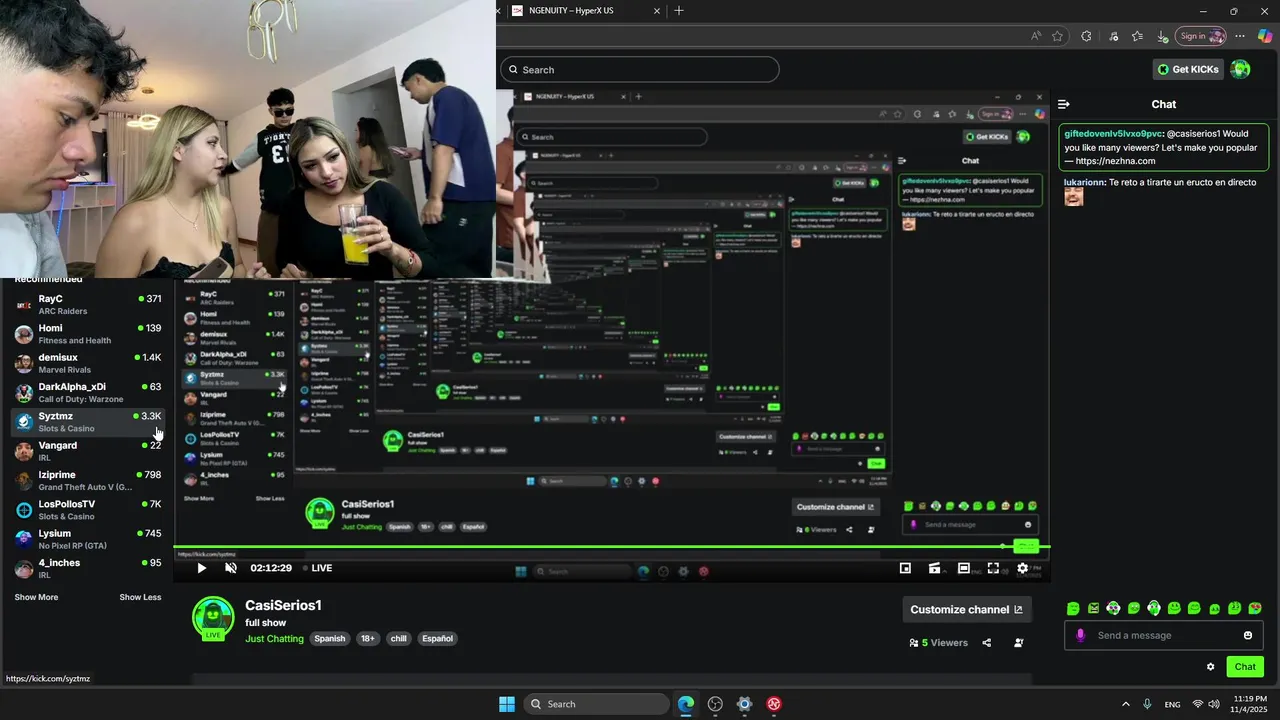Click the Windows taskbar Search box

pos(597,704)
